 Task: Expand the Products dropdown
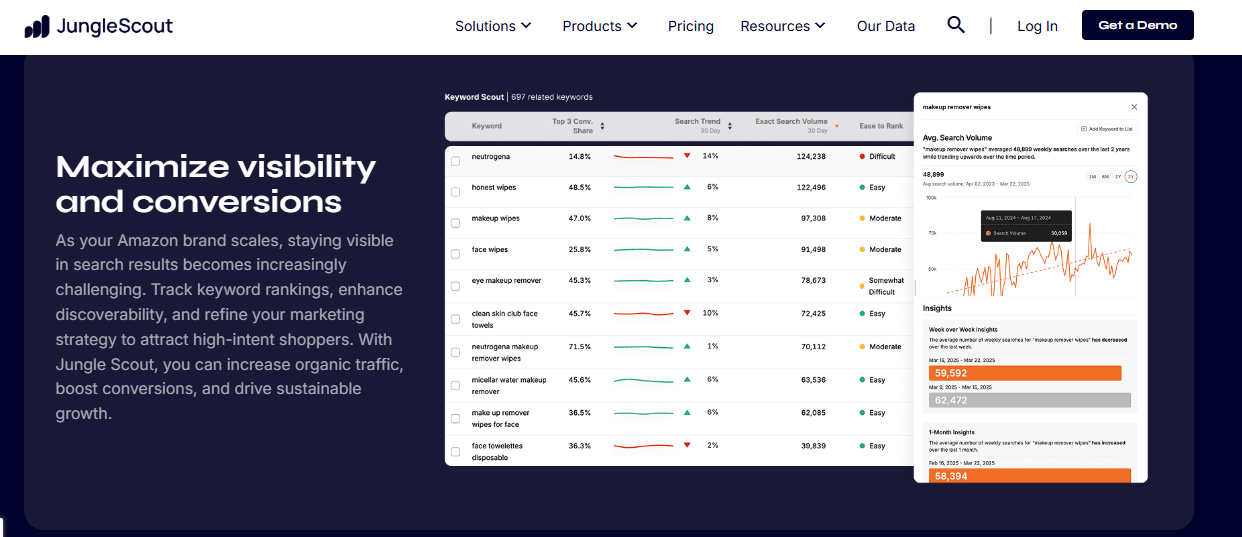[600, 26]
